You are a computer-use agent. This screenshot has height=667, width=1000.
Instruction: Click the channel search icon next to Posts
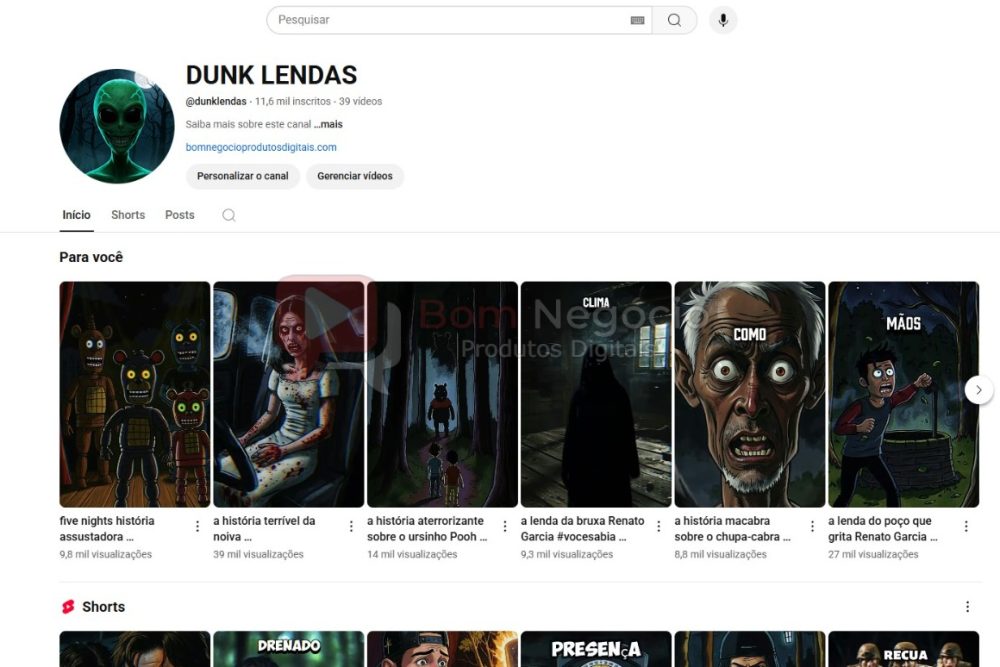pos(229,215)
